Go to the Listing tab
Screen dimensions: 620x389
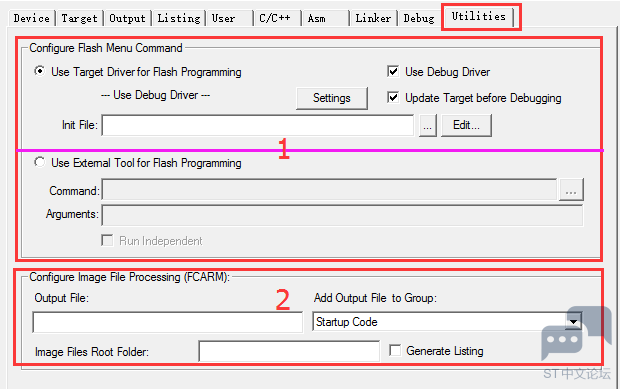179,18
